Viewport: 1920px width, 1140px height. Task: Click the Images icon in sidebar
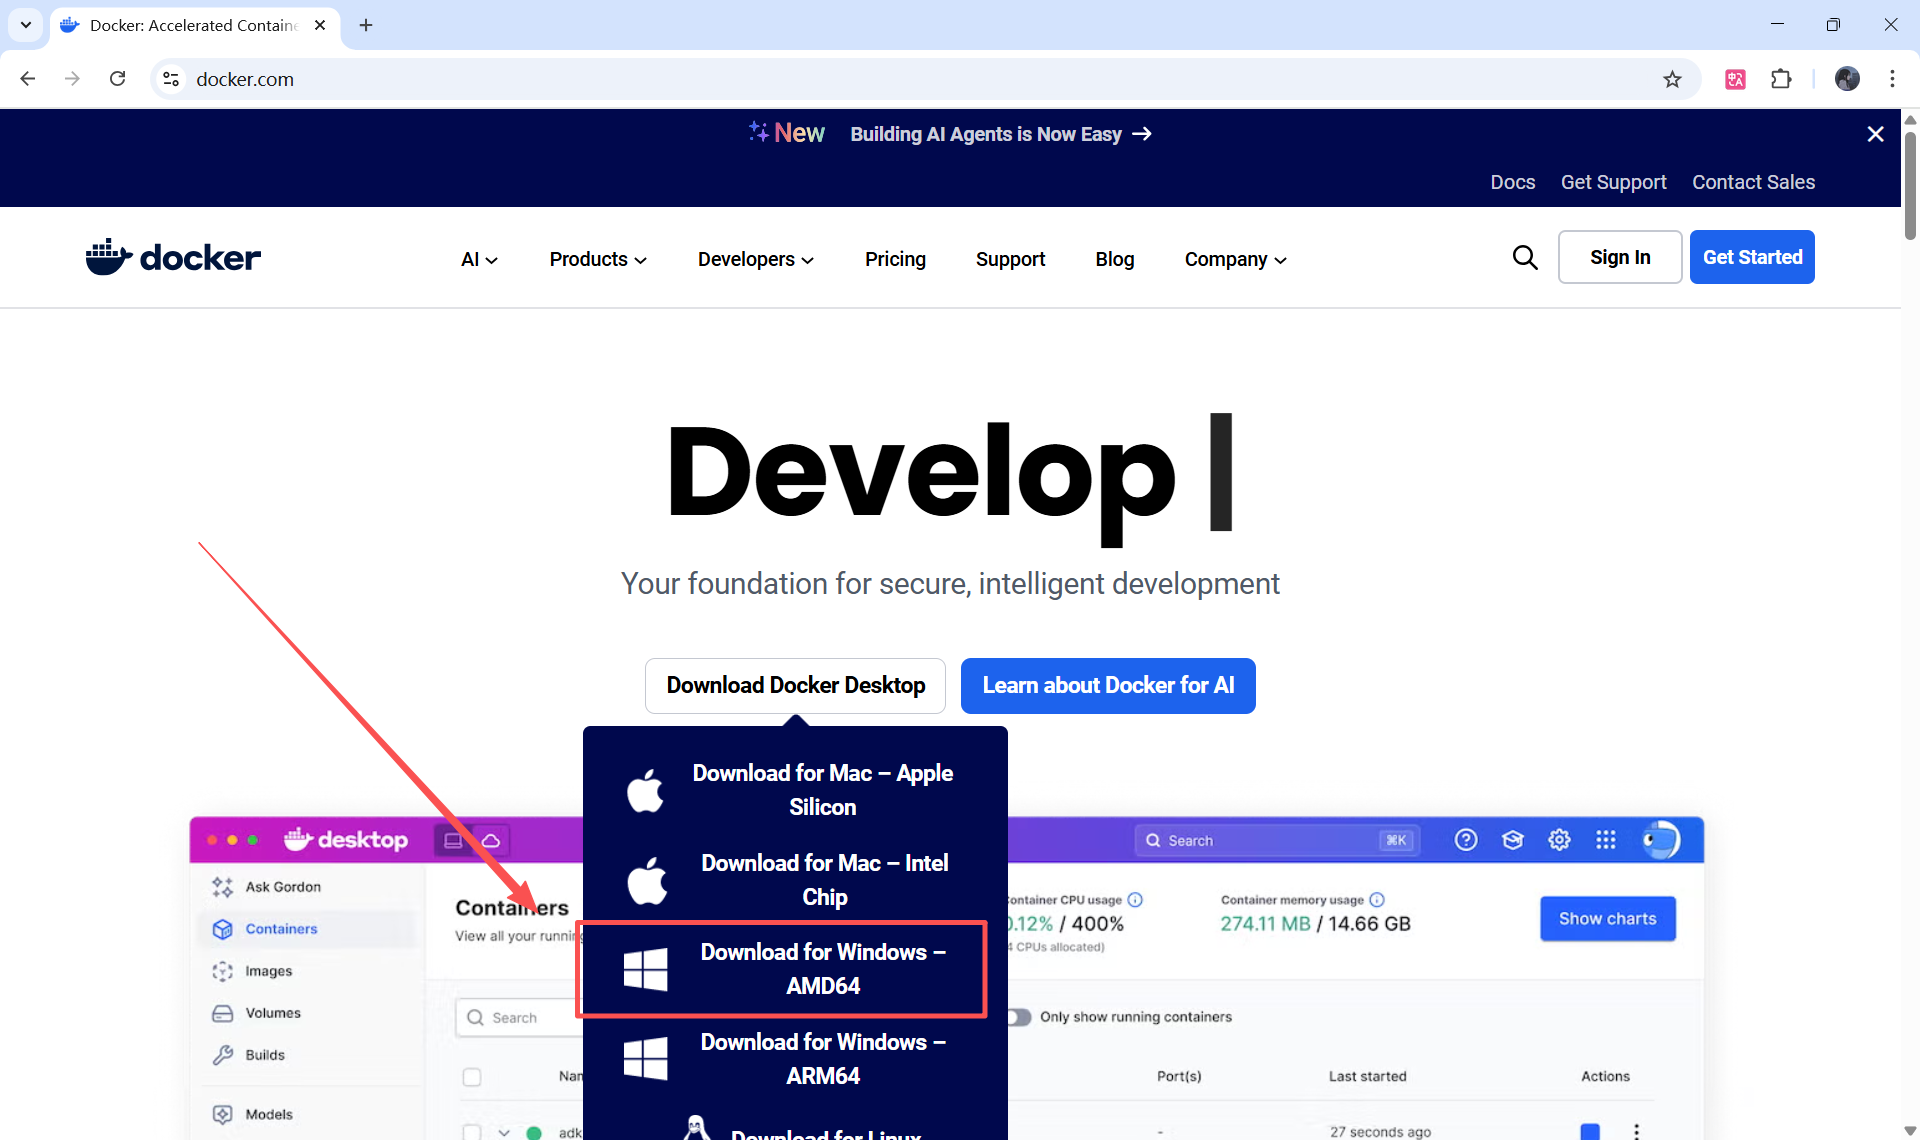click(222, 971)
